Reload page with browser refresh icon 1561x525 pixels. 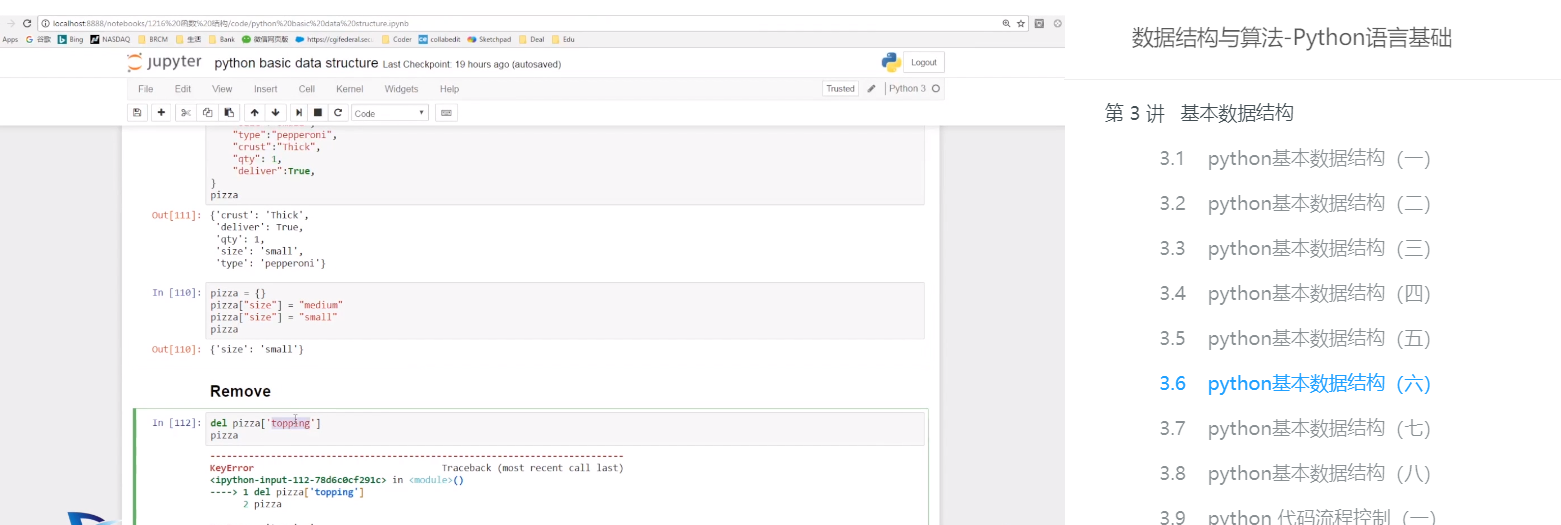(27, 22)
